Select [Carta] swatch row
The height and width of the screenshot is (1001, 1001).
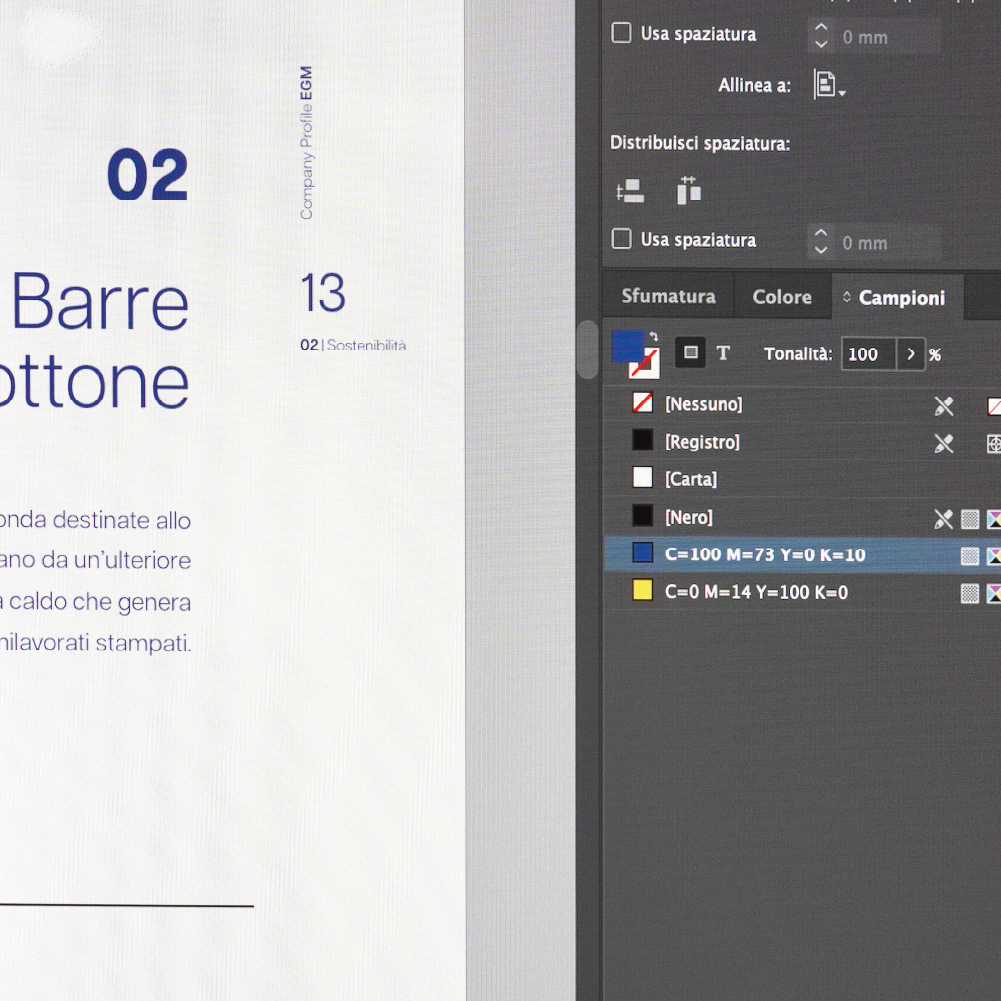tap(802, 479)
